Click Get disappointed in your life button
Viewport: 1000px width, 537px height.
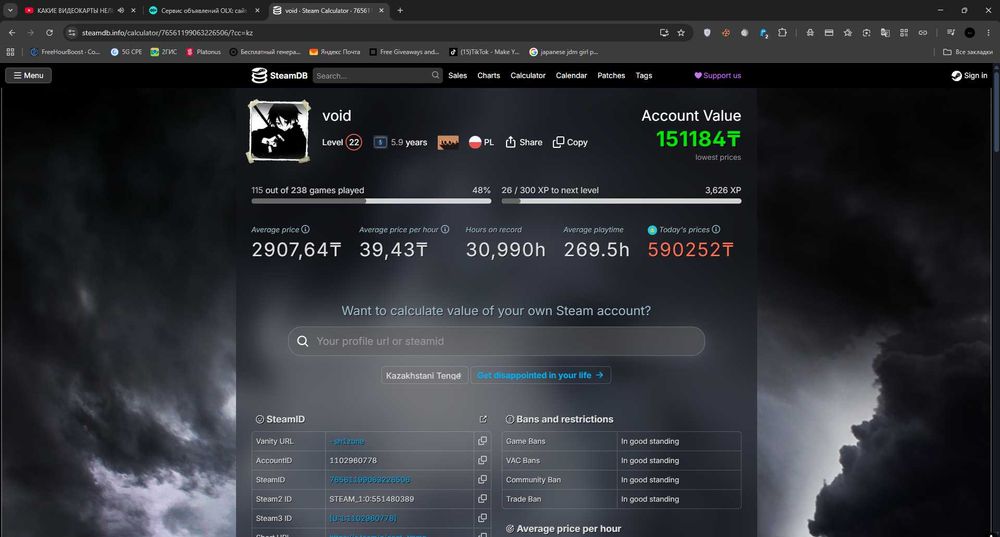point(540,376)
